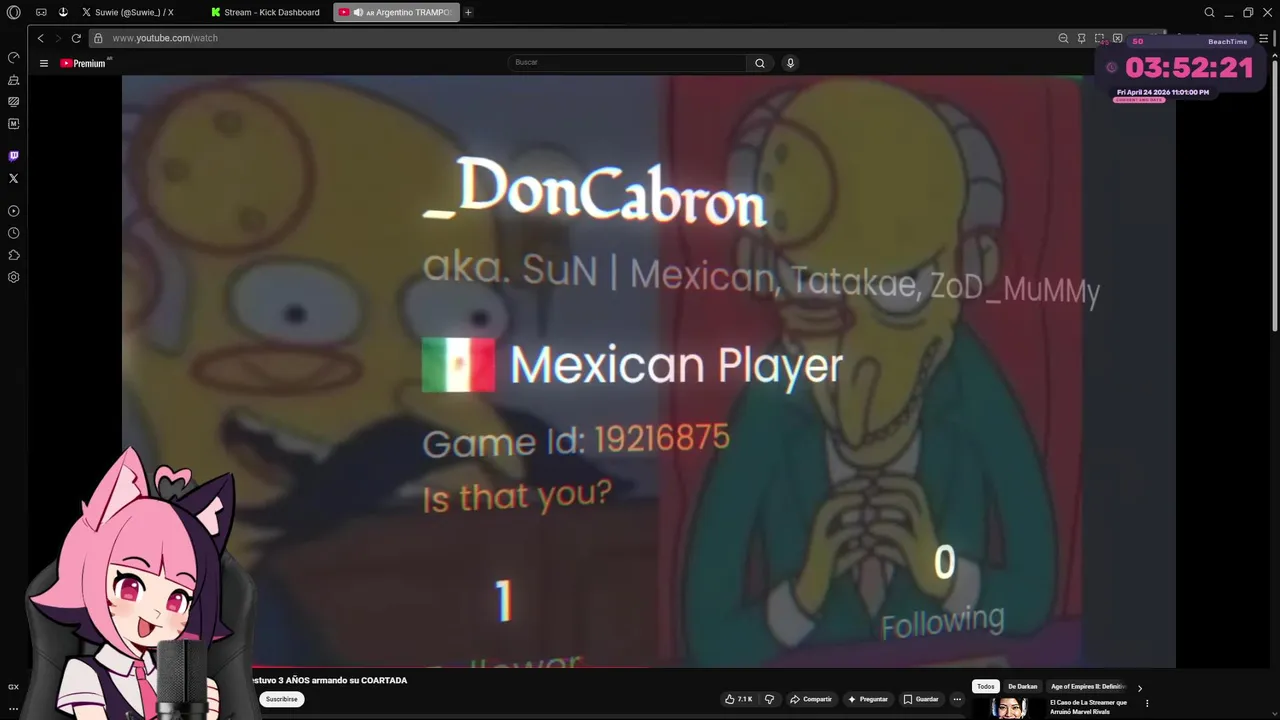Screen dimensions: 1280x720
Task: Open the GX Corner gamepad icon
Action: pos(41,12)
